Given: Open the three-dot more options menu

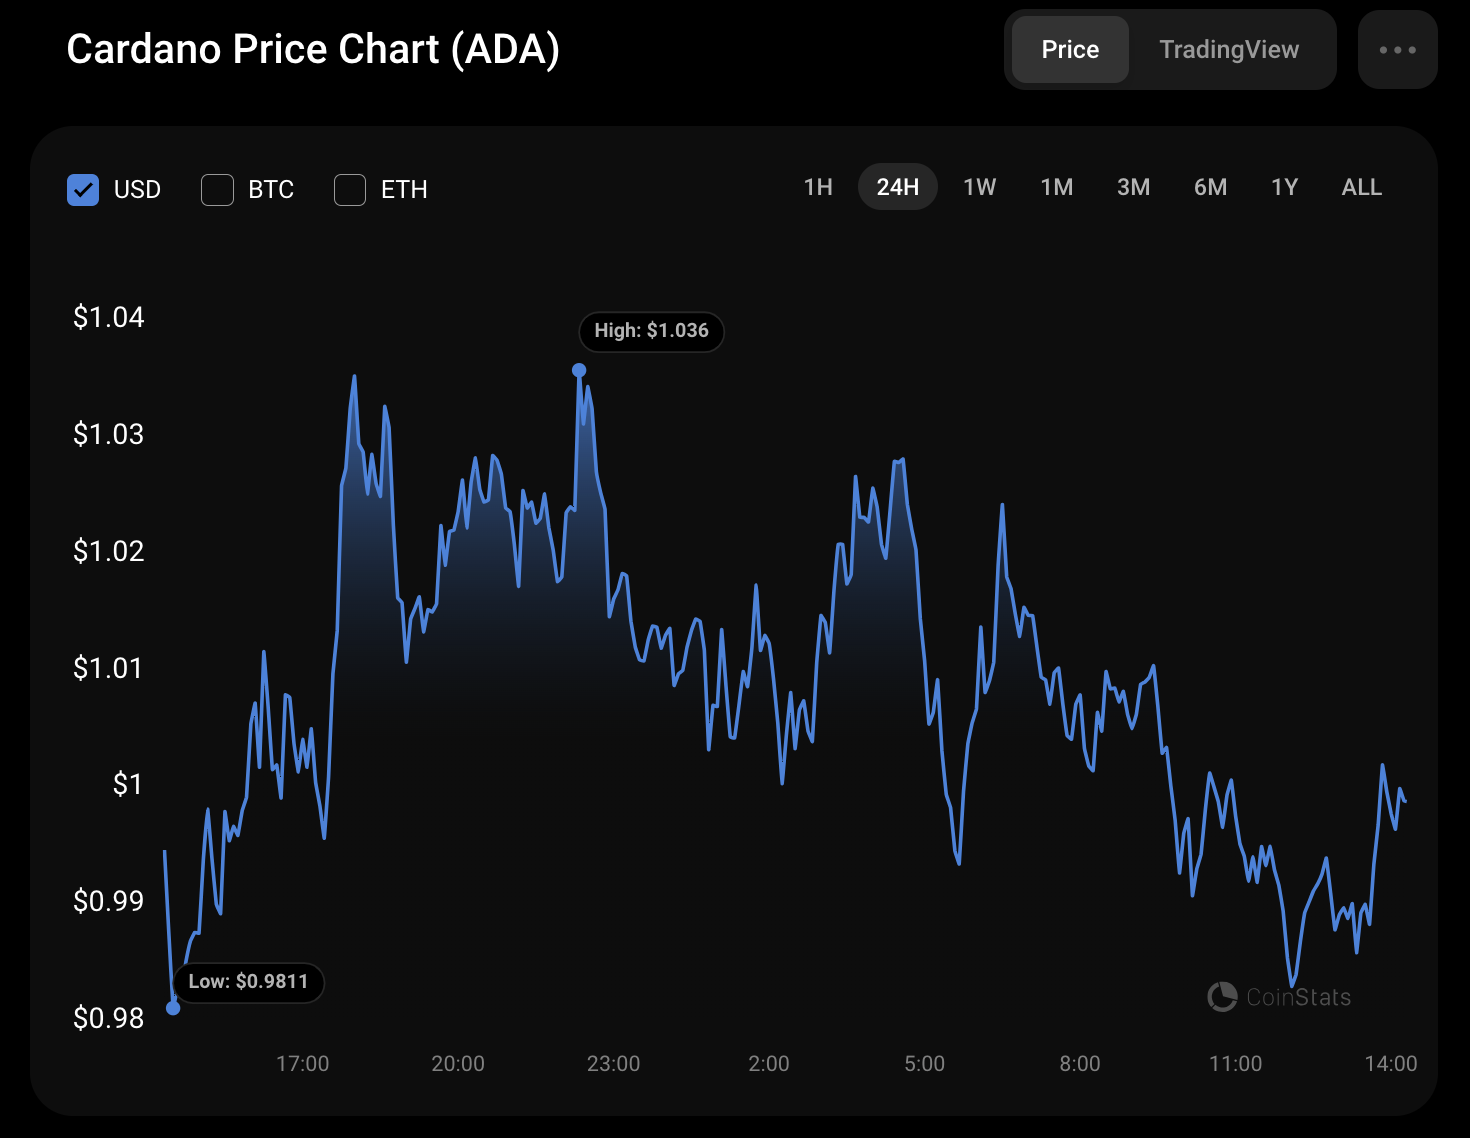Looking at the screenshot, I should pyautogui.click(x=1397, y=50).
